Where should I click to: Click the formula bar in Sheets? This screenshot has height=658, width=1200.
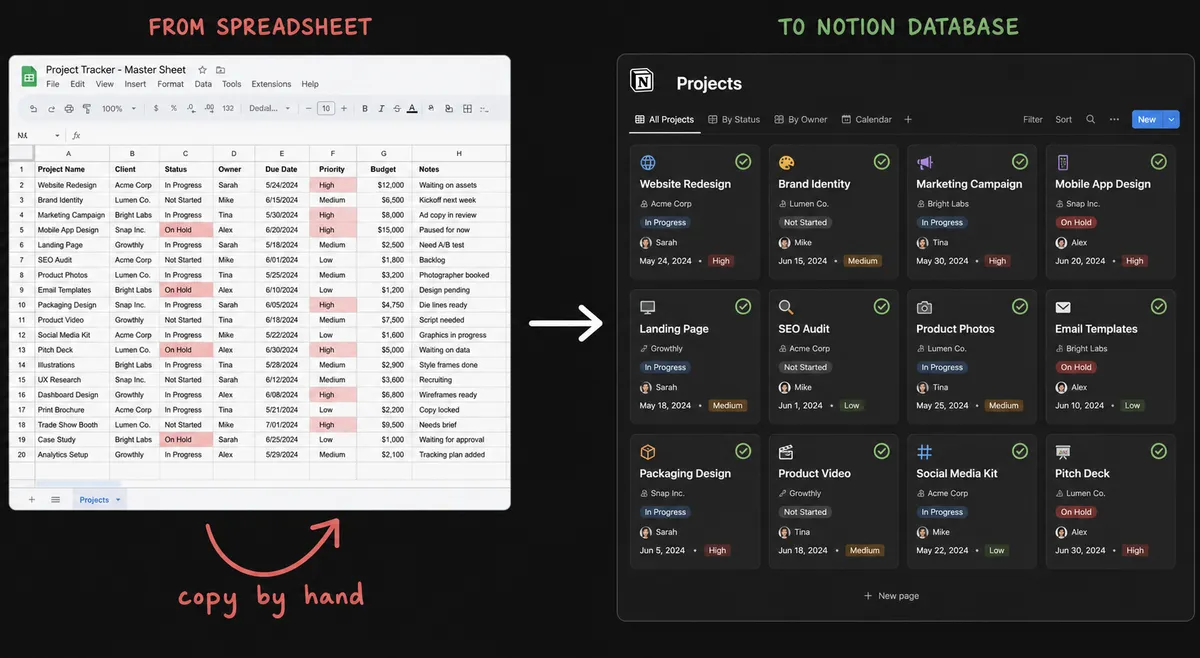coord(295,135)
